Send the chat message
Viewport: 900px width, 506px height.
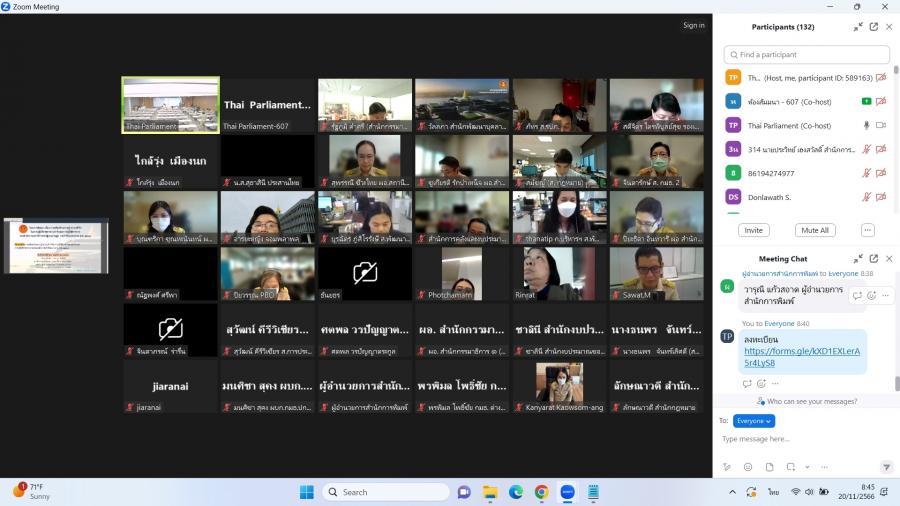pos(885,467)
